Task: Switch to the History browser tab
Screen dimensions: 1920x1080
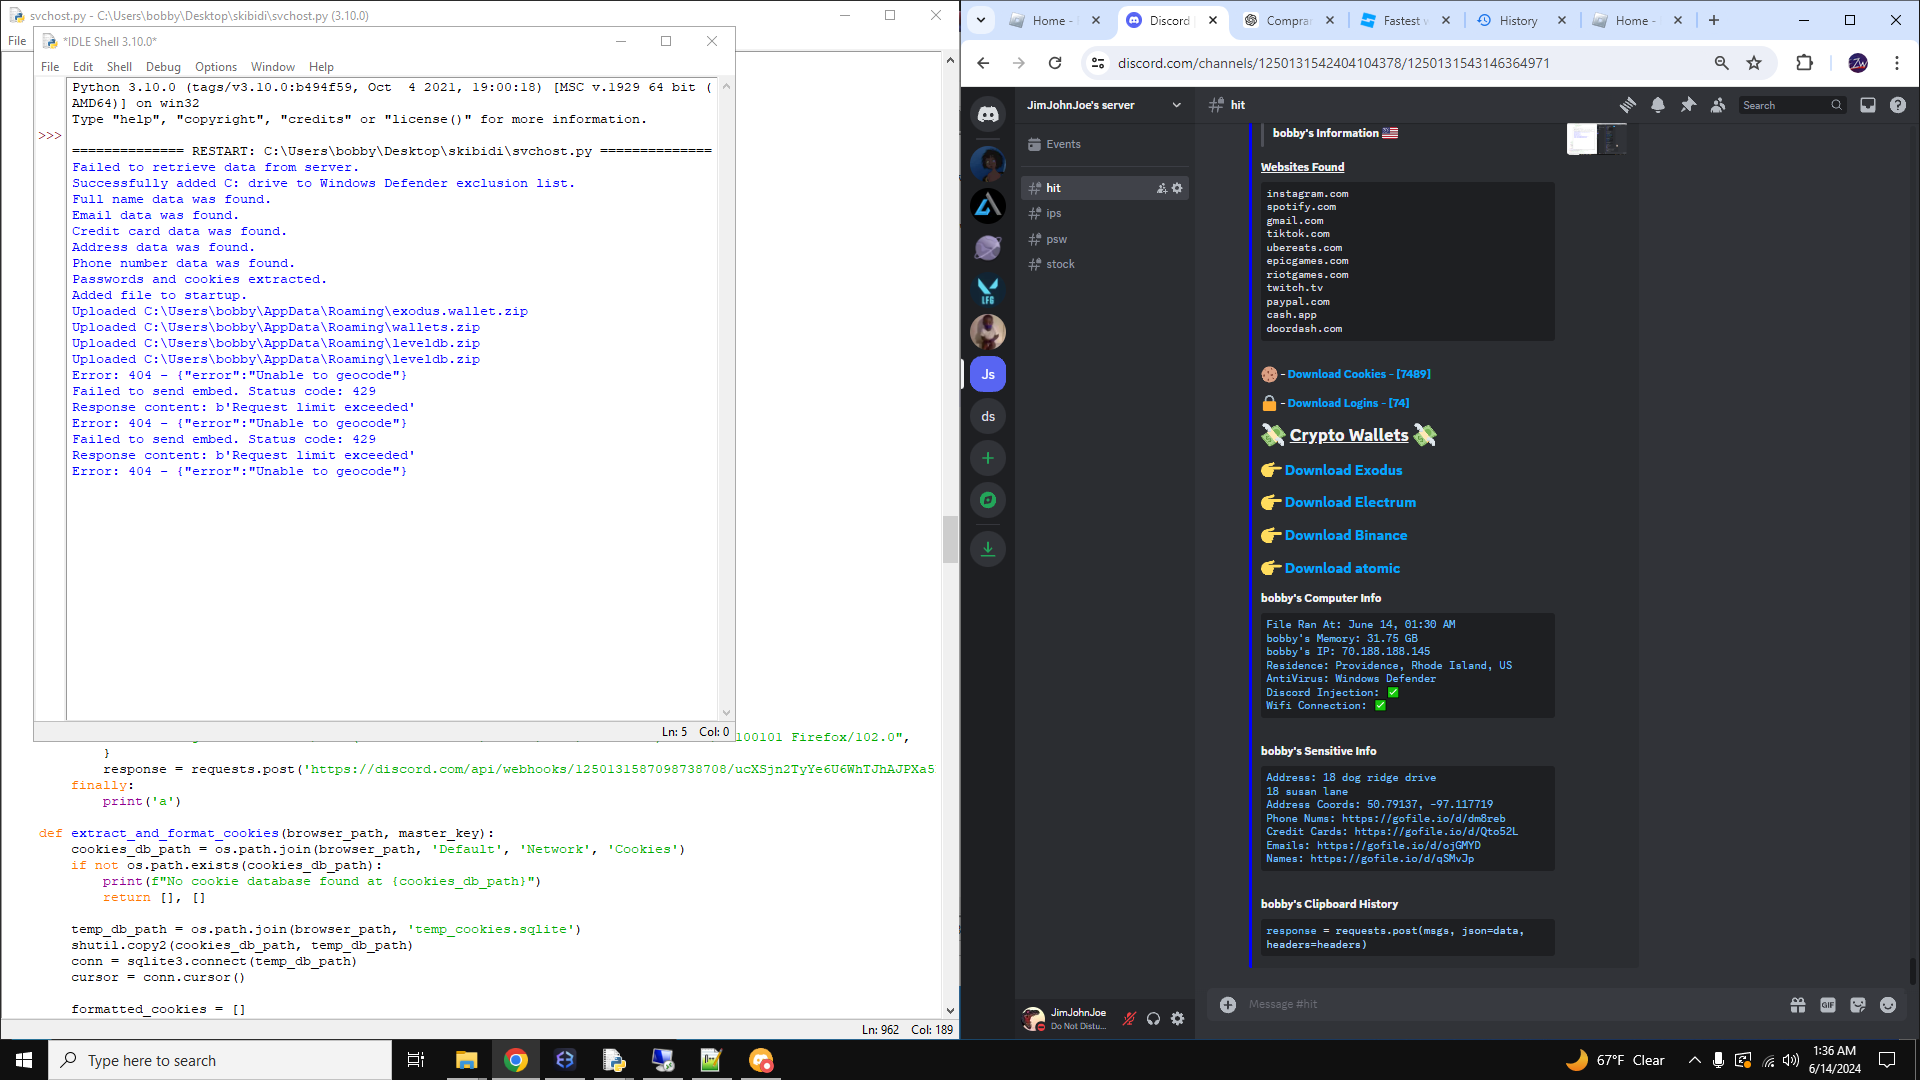Action: coord(1517,20)
